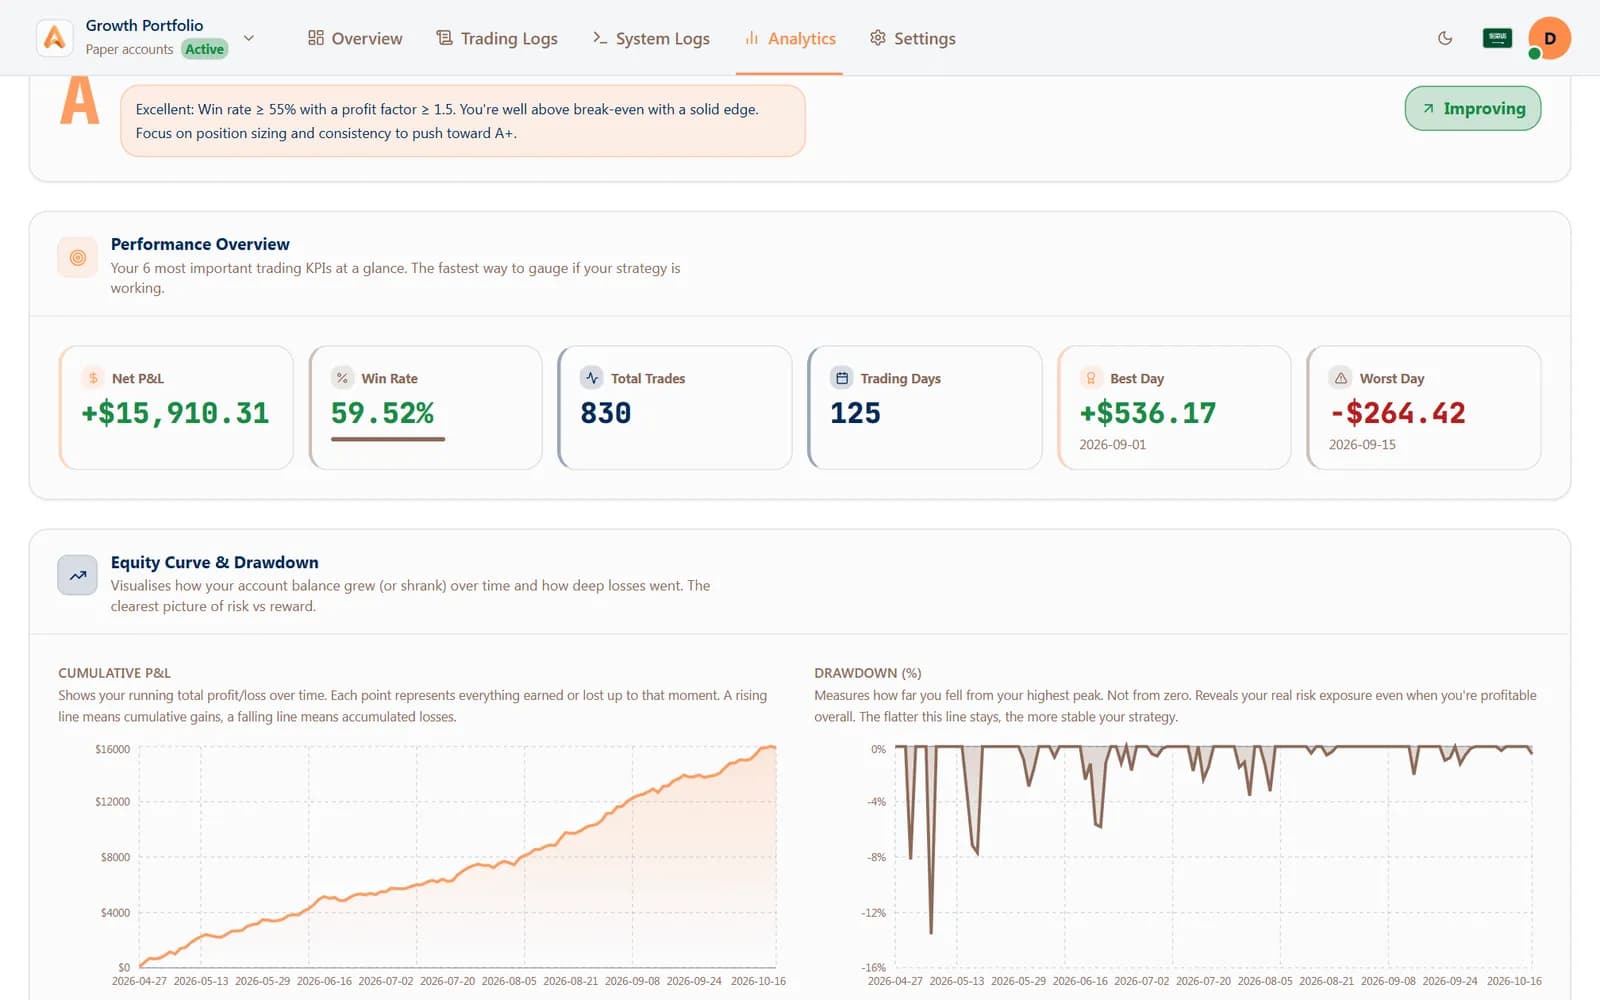Click the Net P&L dollar icon
1600x1000 pixels.
click(93, 378)
